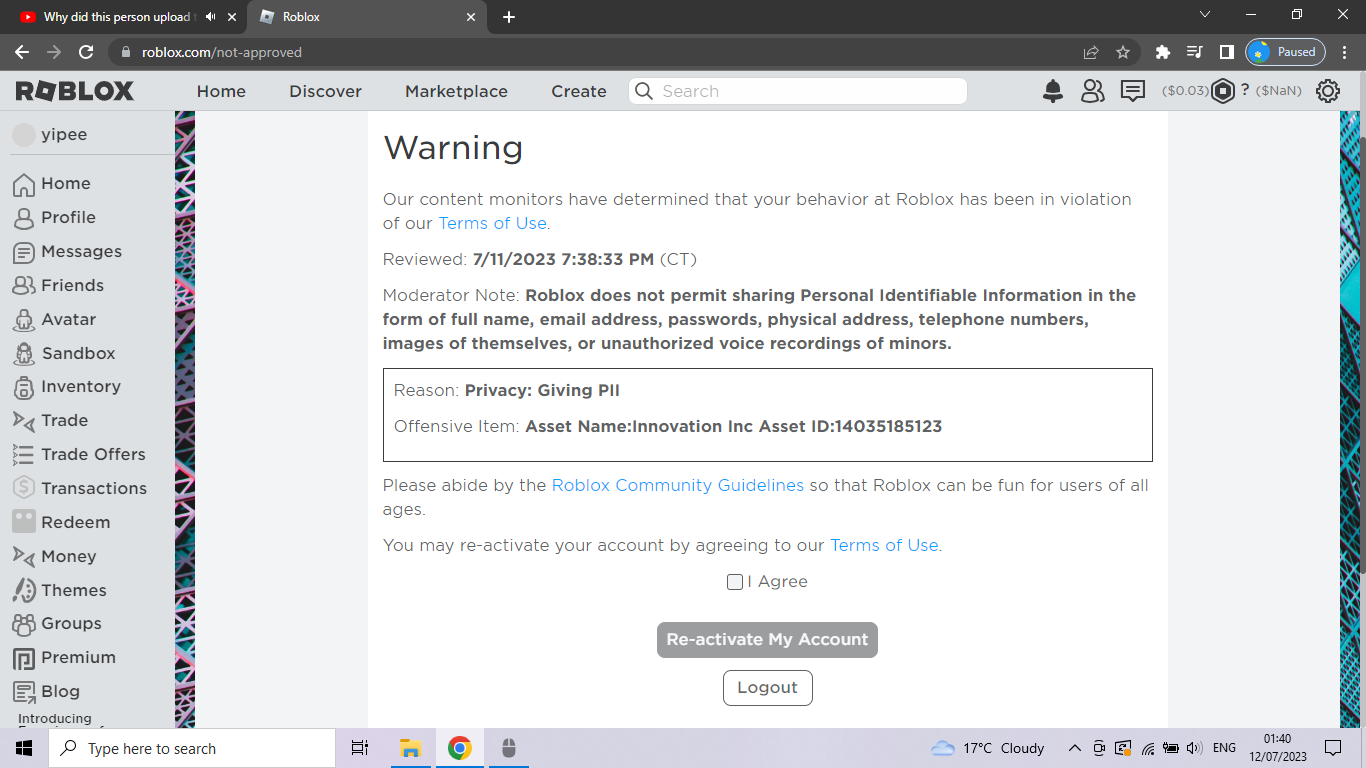1366x768 pixels.
Task: Open the Home icon in sidebar
Action: click(24, 184)
